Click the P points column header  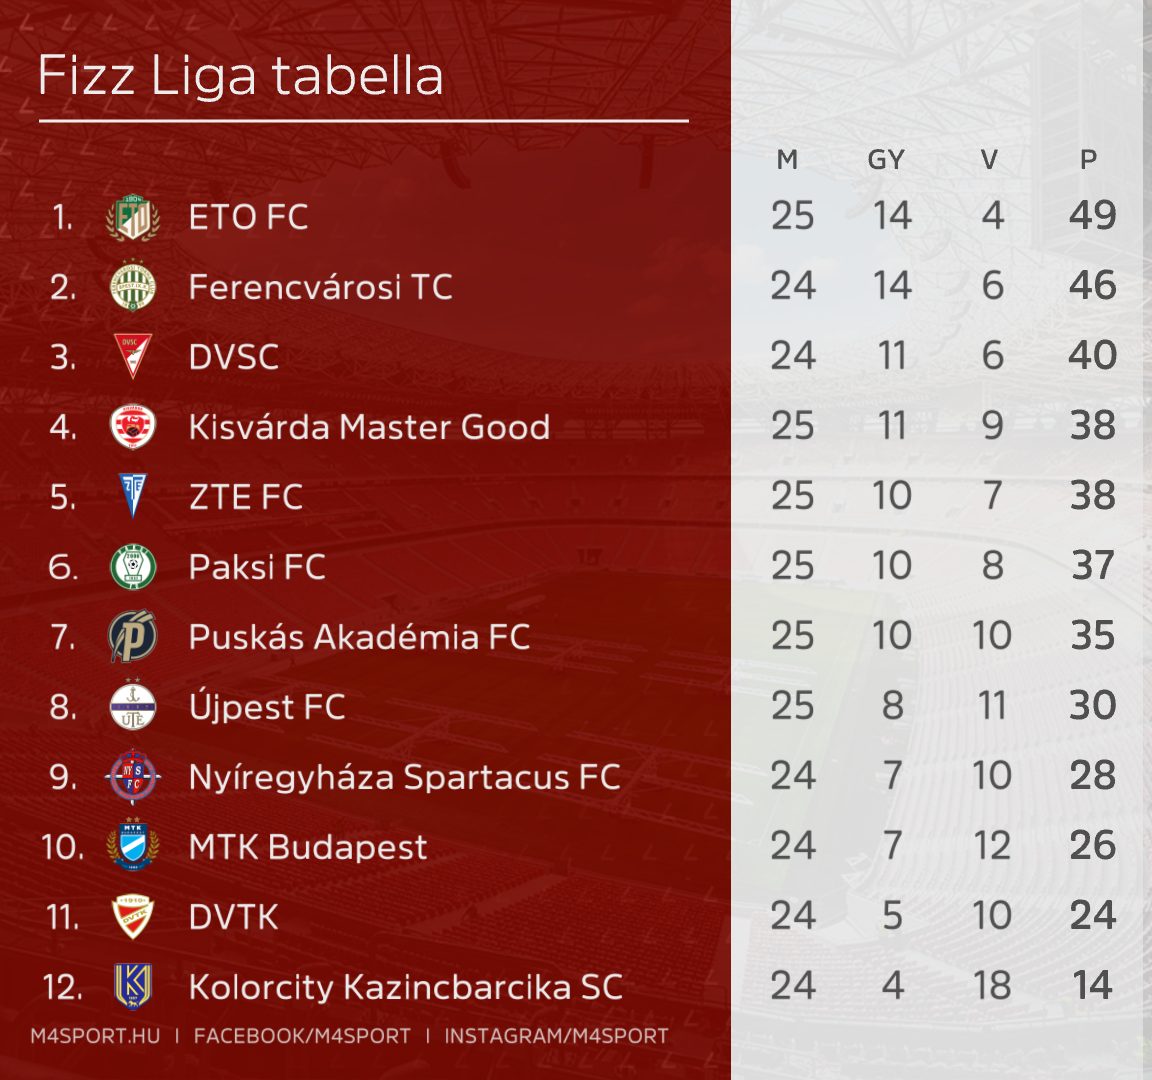[1089, 159]
